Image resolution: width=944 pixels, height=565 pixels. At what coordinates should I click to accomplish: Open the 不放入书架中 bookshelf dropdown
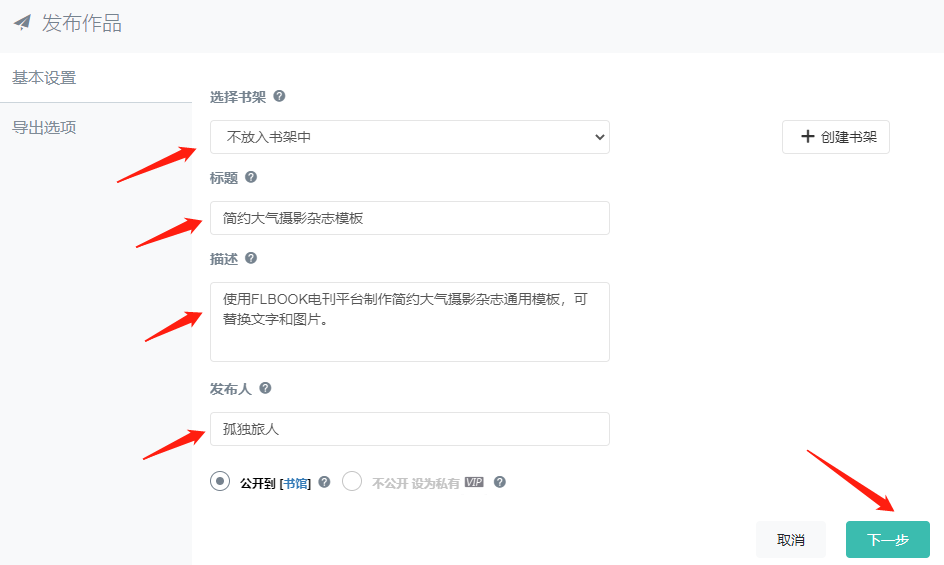click(410, 137)
